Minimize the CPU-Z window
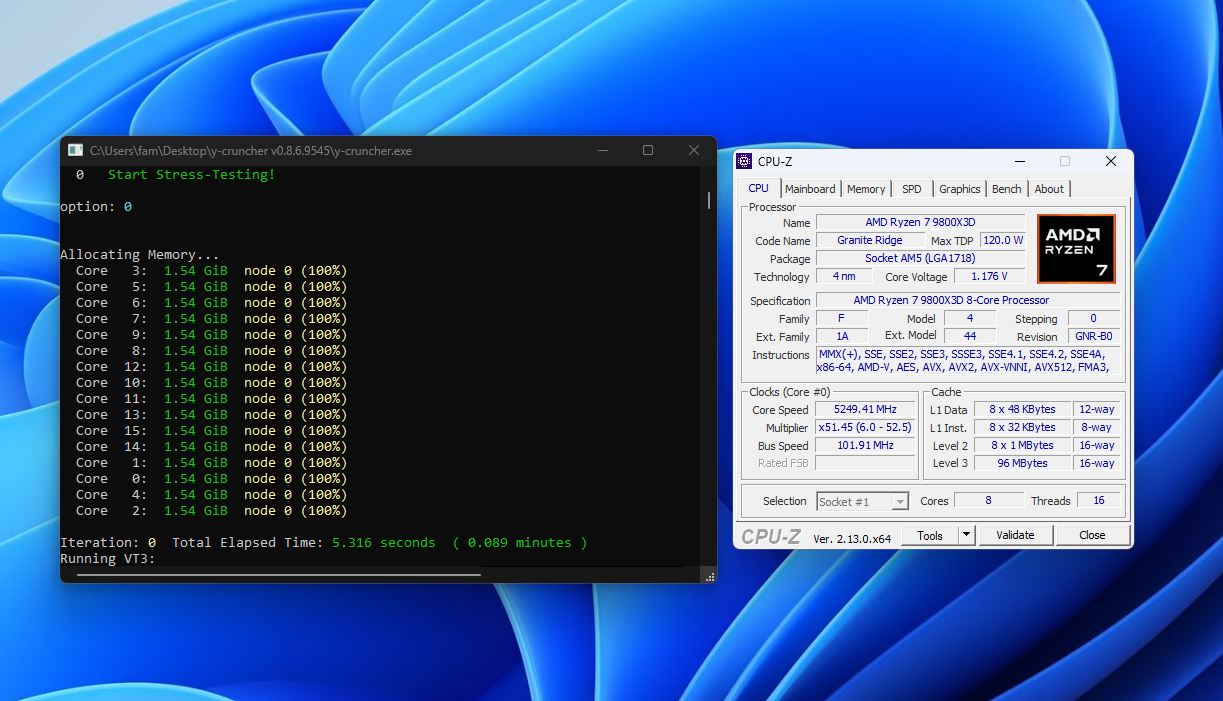Screen dimensions: 1223x701 pos(1019,161)
